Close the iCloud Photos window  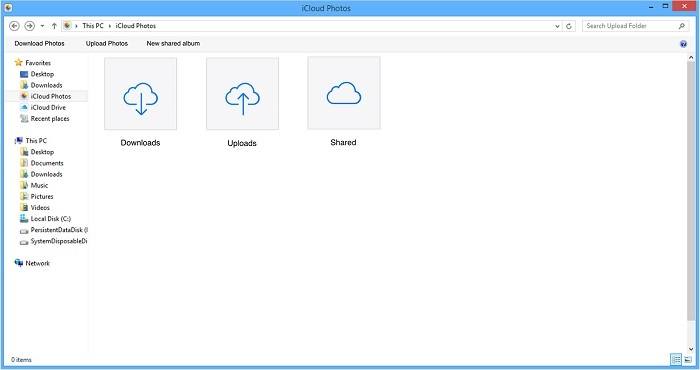tap(684, 6)
